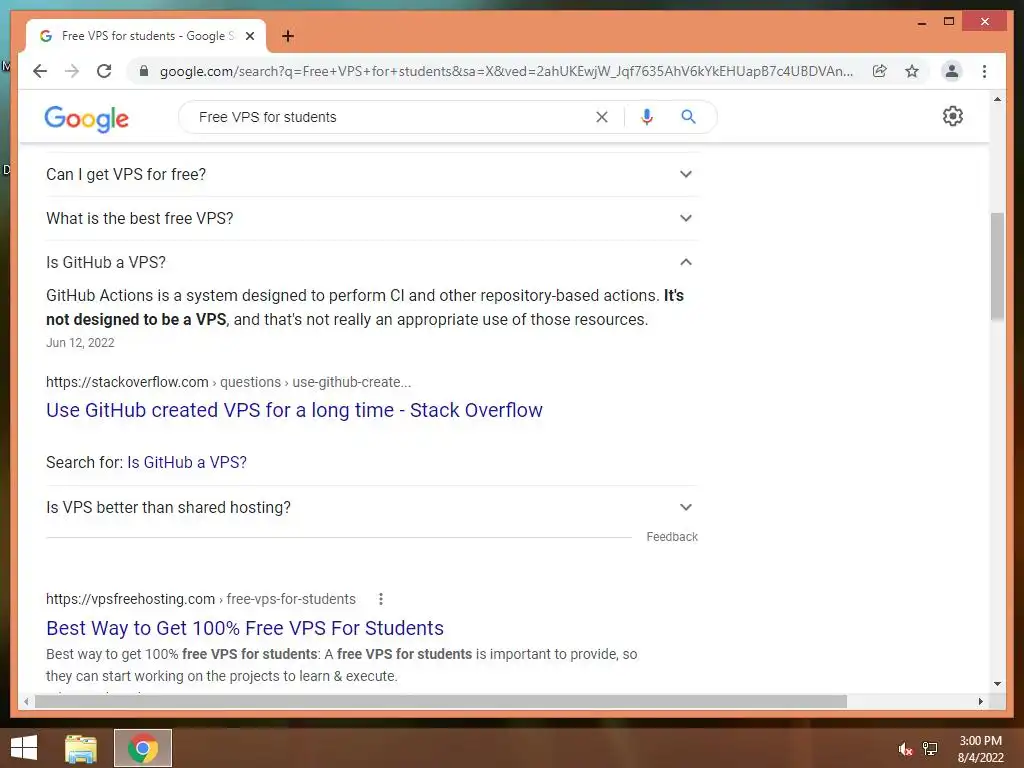Click the scroll up arrow

tap(997, 99)
